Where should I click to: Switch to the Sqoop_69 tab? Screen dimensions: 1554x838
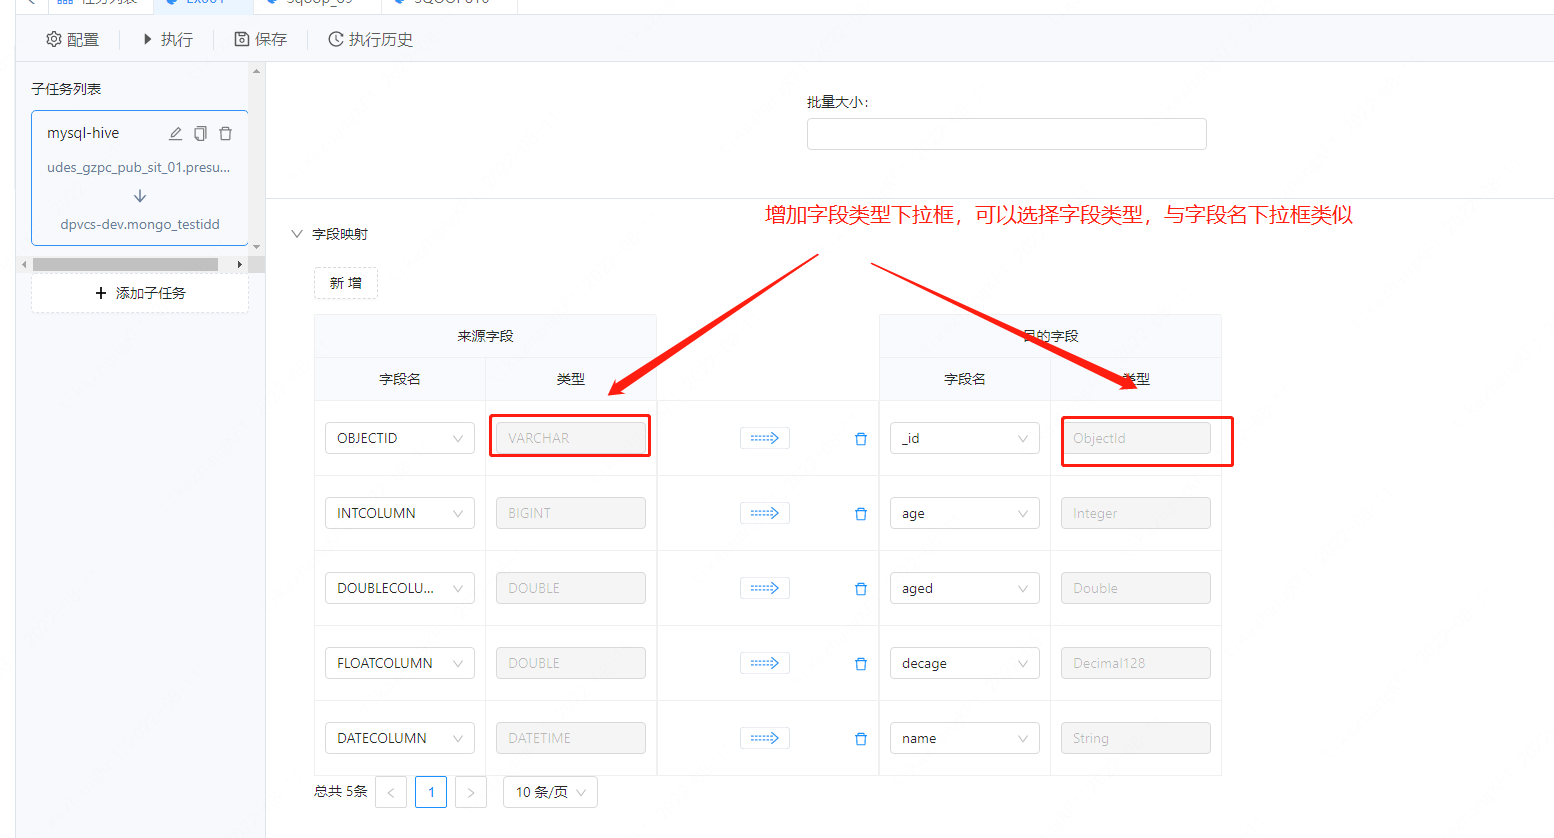click(316, 2)
